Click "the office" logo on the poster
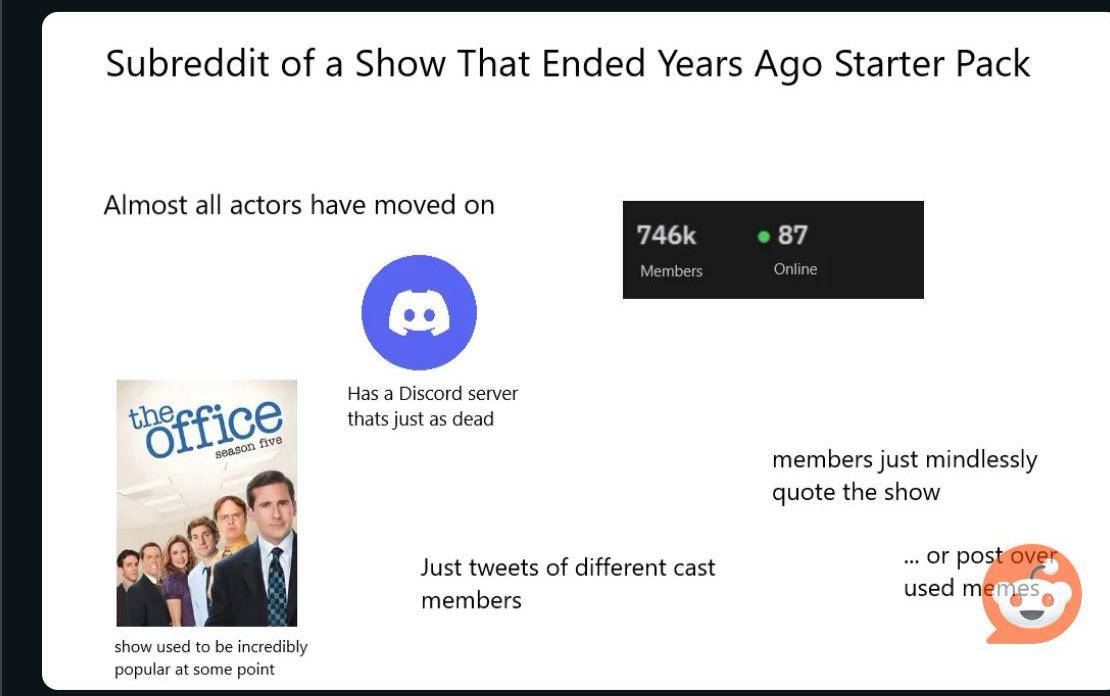Viewport: 1110px width, 696px height. (204, 426)
